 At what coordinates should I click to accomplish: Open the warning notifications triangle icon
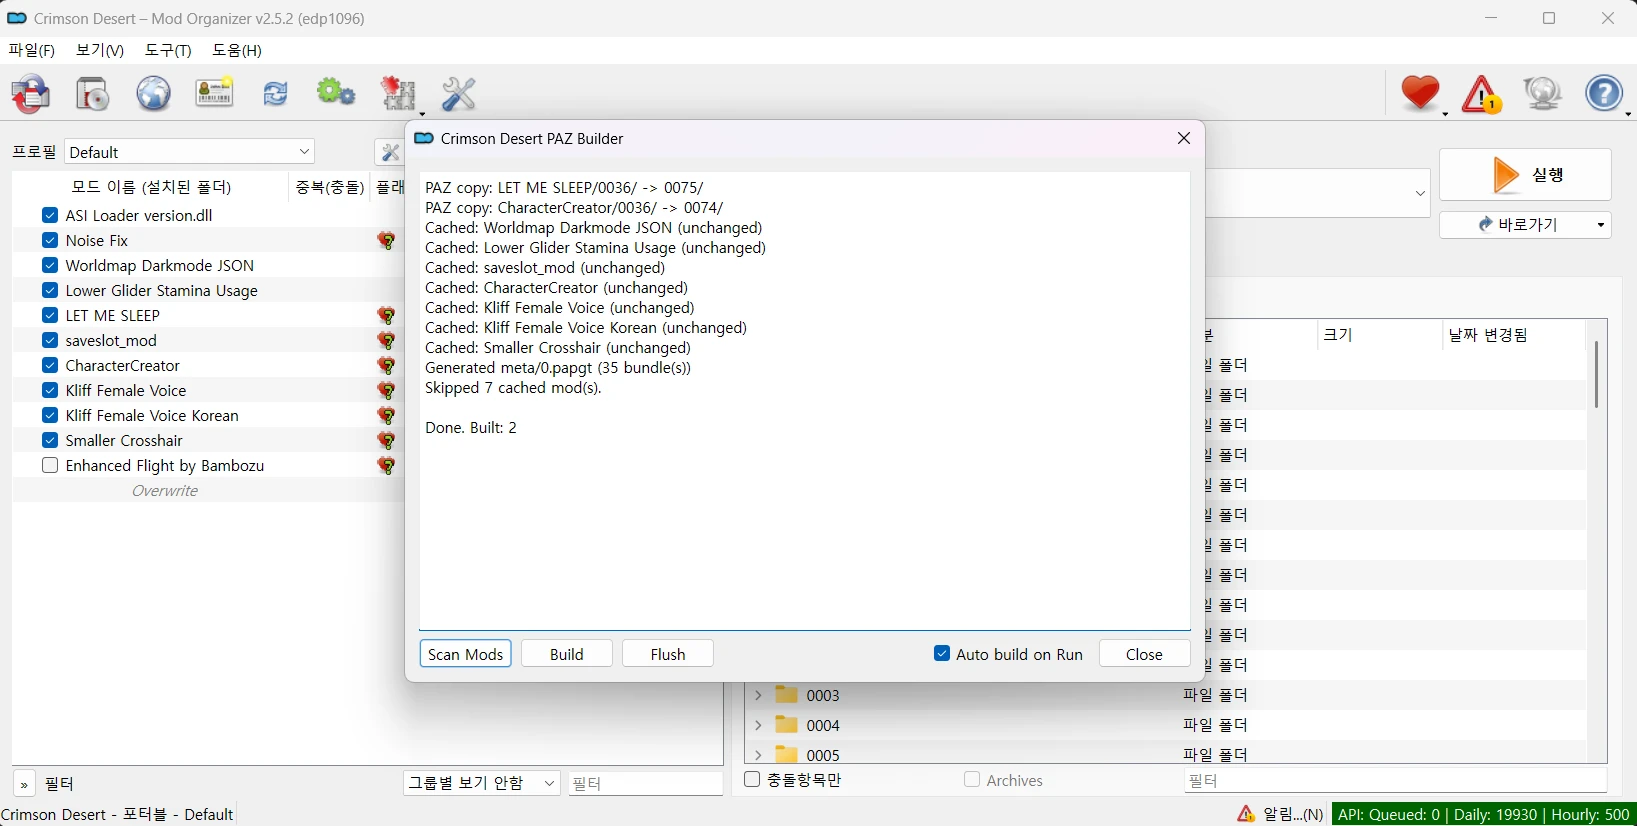pos(1482,94)
